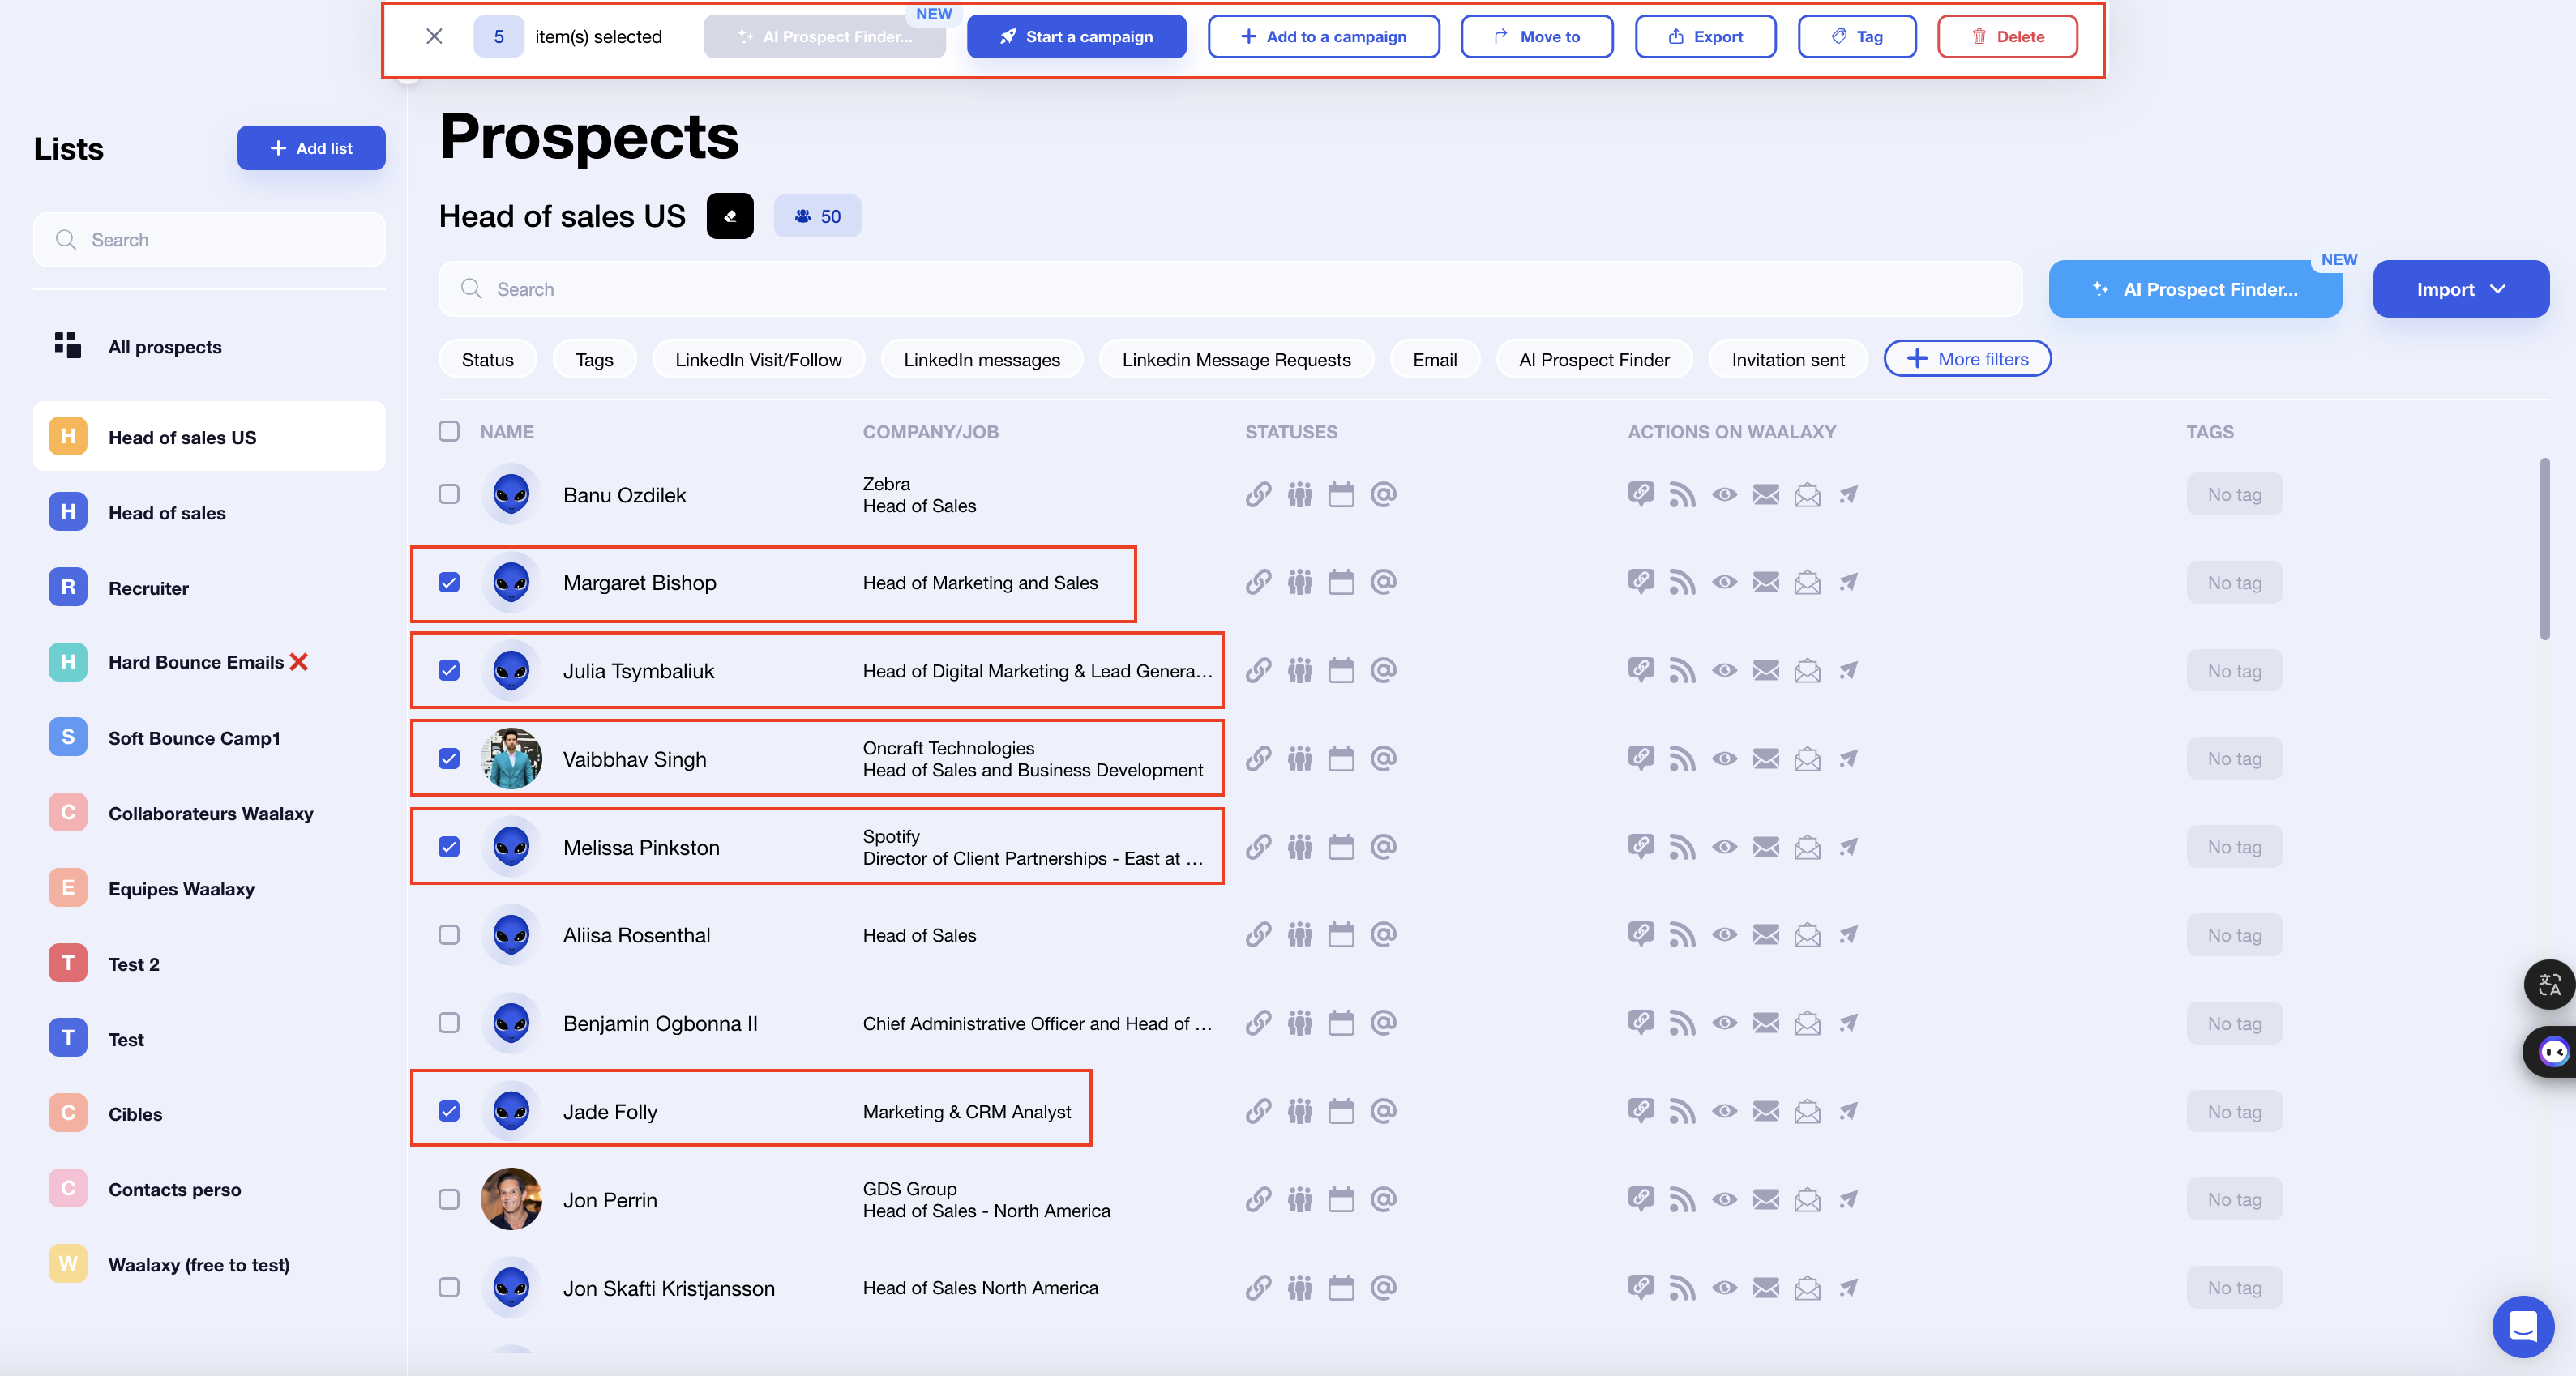Toggle checkbox for Jade Folly row

coord(448,1110)
